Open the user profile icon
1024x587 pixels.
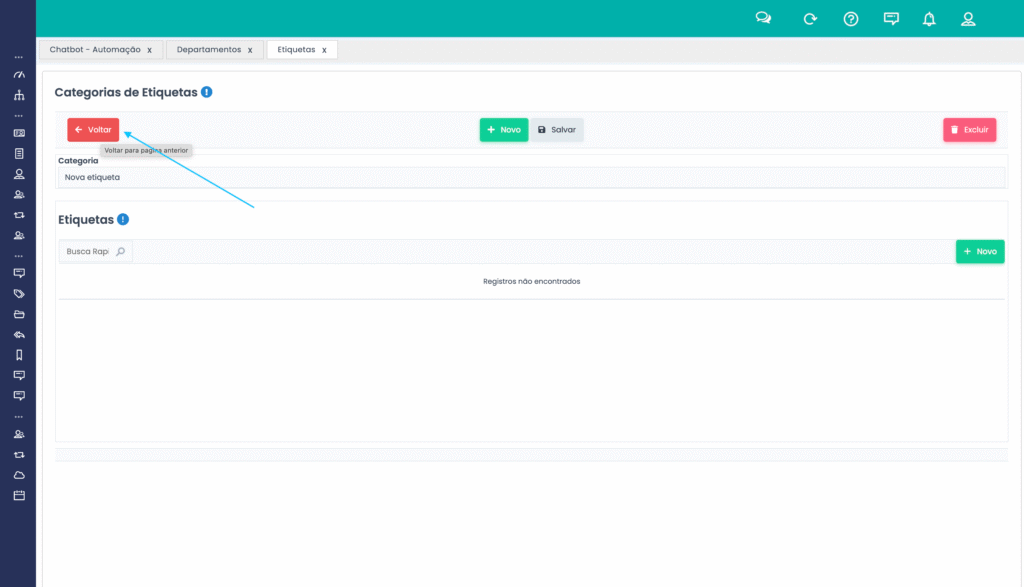(x=967, y=19)
